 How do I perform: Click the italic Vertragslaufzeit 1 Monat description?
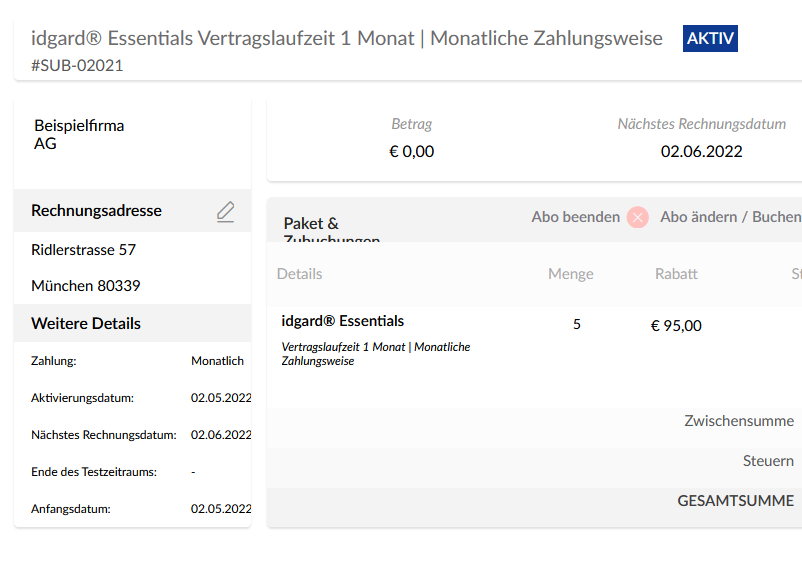(x=375, y=354)
